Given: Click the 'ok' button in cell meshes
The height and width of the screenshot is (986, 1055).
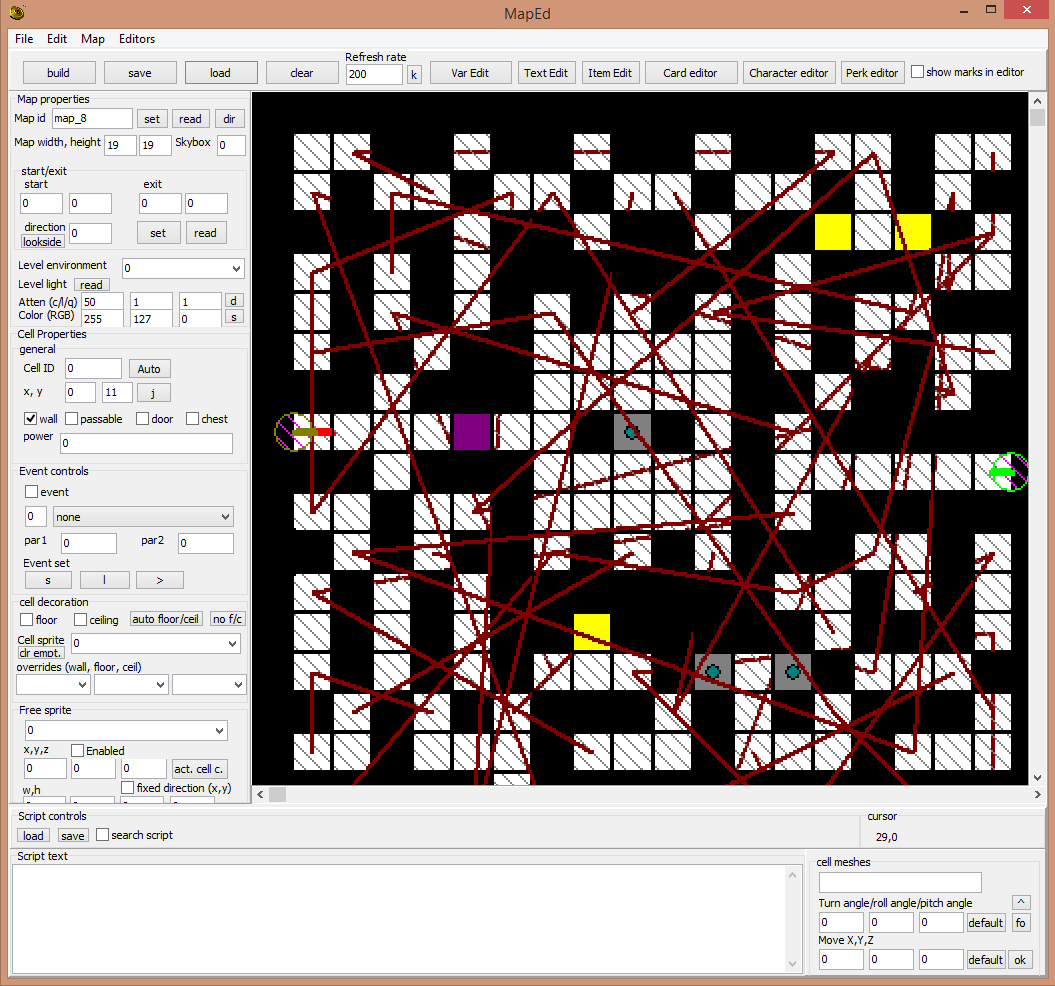Looking at the screenshot, I should 1020,960.
